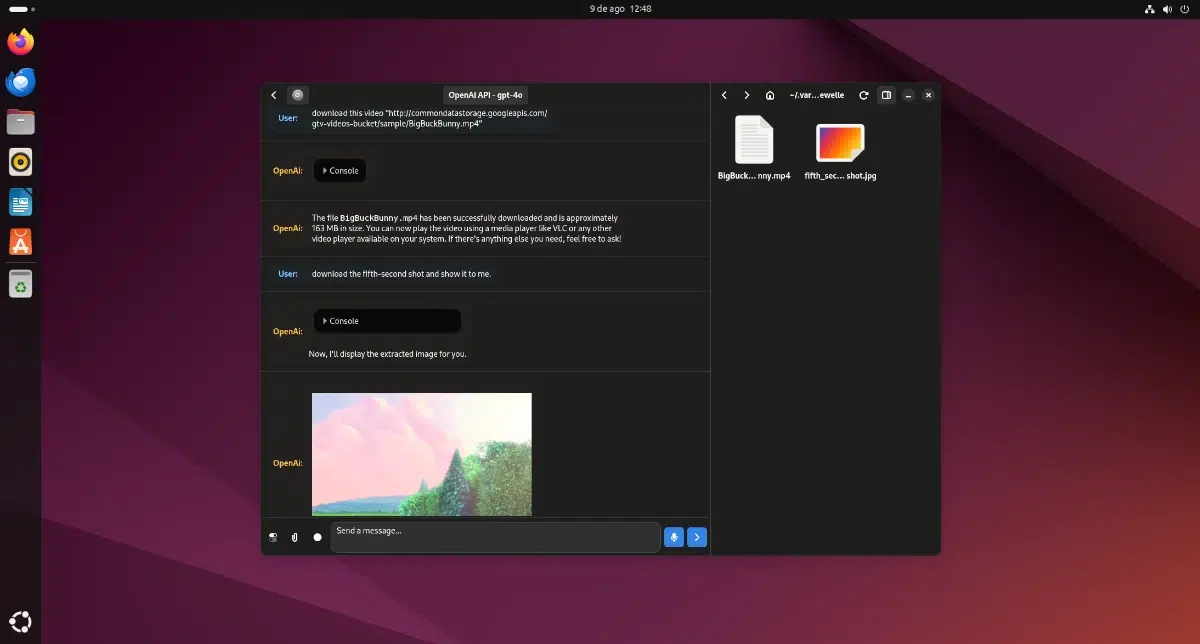The image size is (1200, 644).
Task: Open Rhythmbox from the dock
Action: (21, 162)
